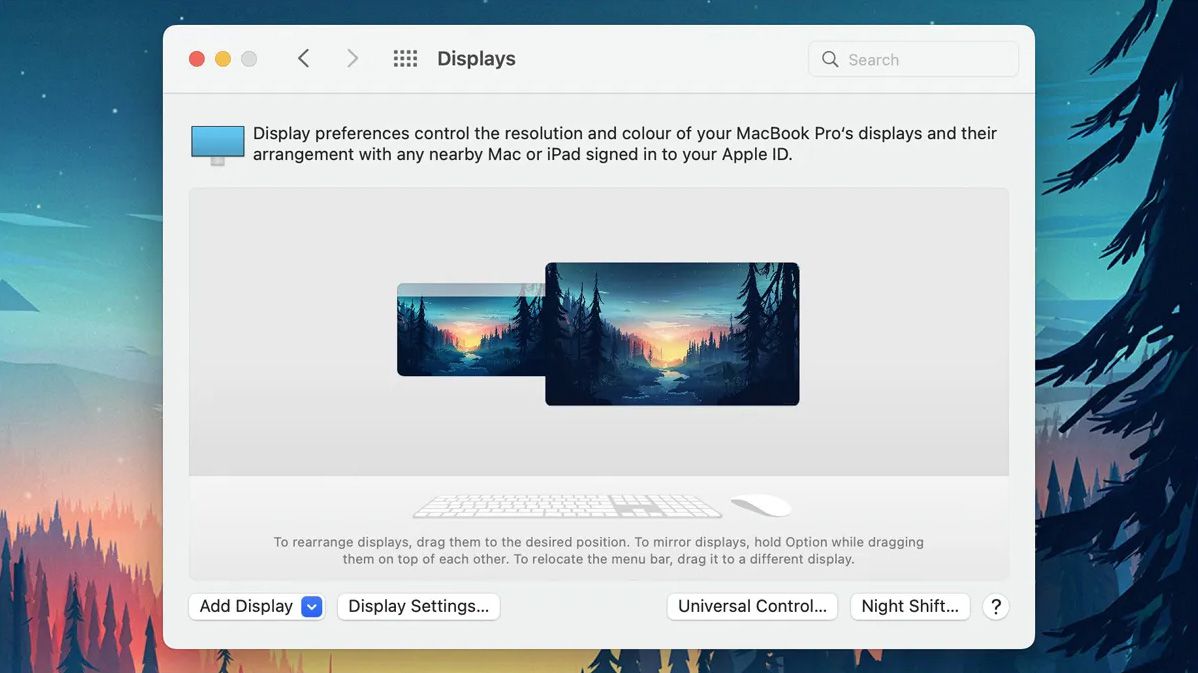Click the back navigation arrow
The width and height of the screenshot is (1198, 673).
click(303, 58)
